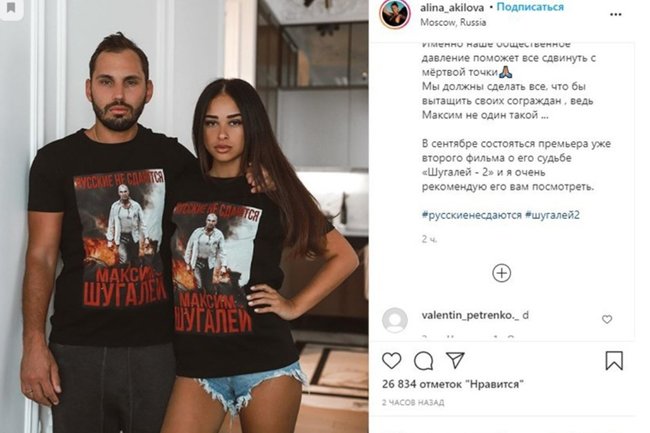Viewport: 650px width, 433px height.
Task: Like valentin_petrenko's comment with small heart
Action: [607, 319]
